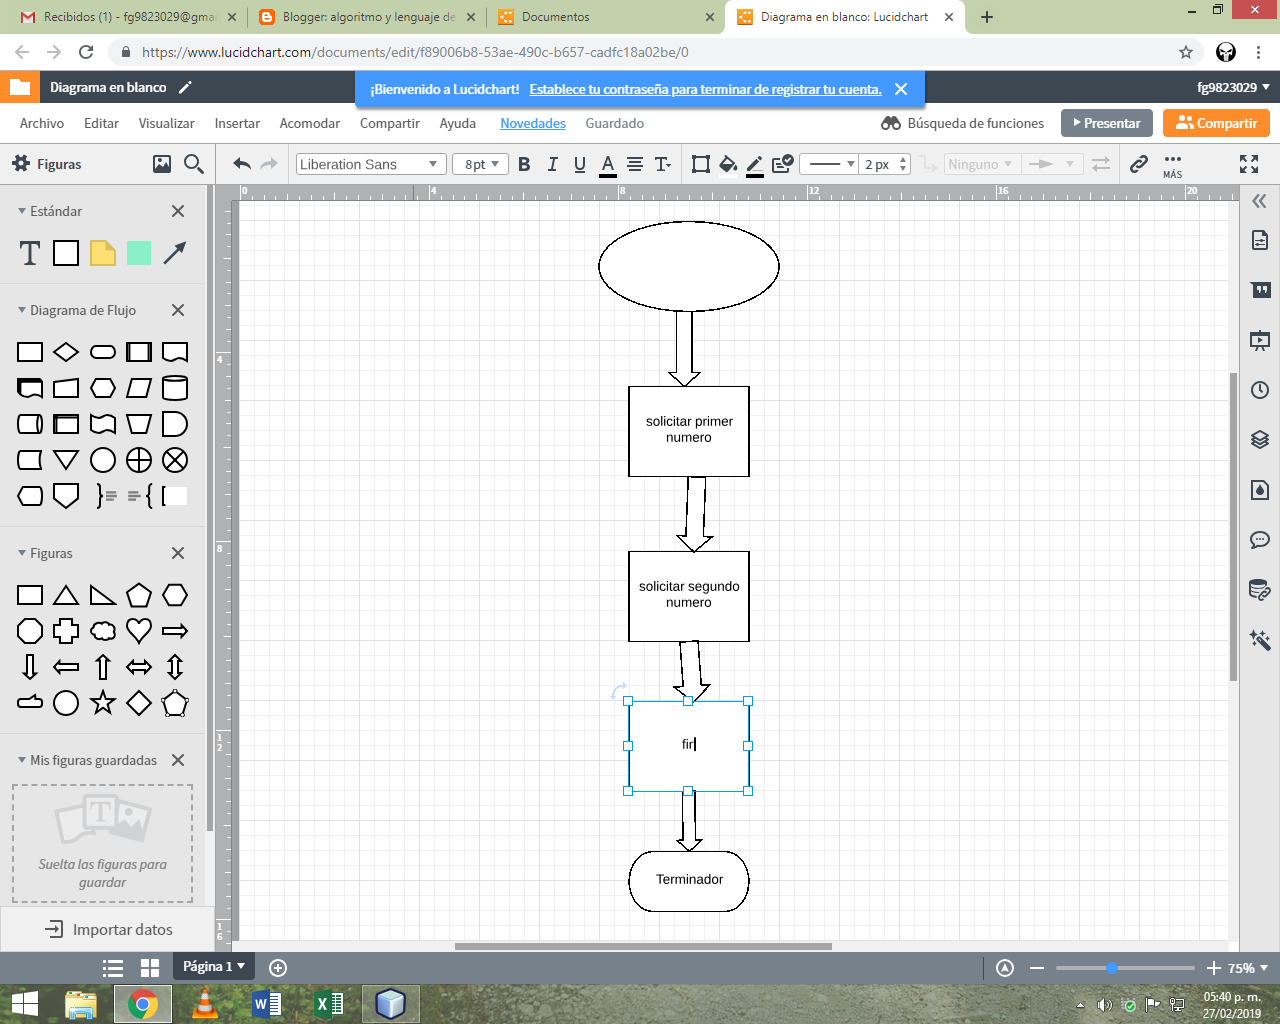Image resolution: width=1280 pixels, height=1024 pixels.
Task: Select the line color pencil icon
Action: 755,163
